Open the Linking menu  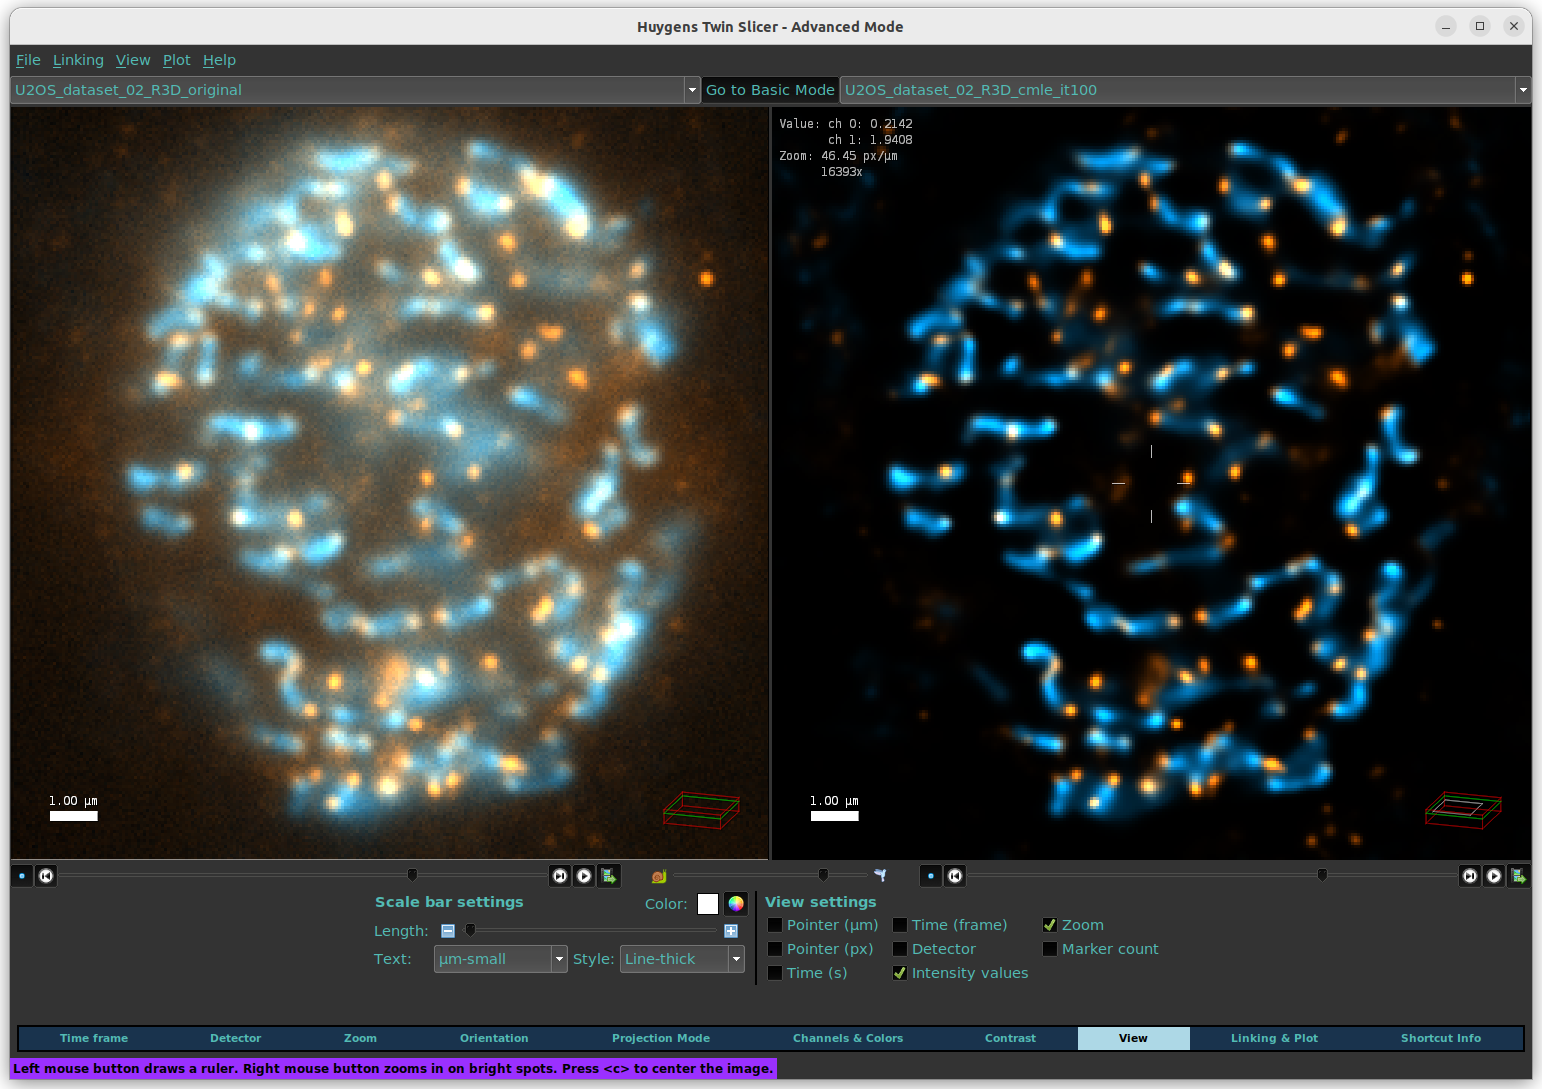[78, 60]
